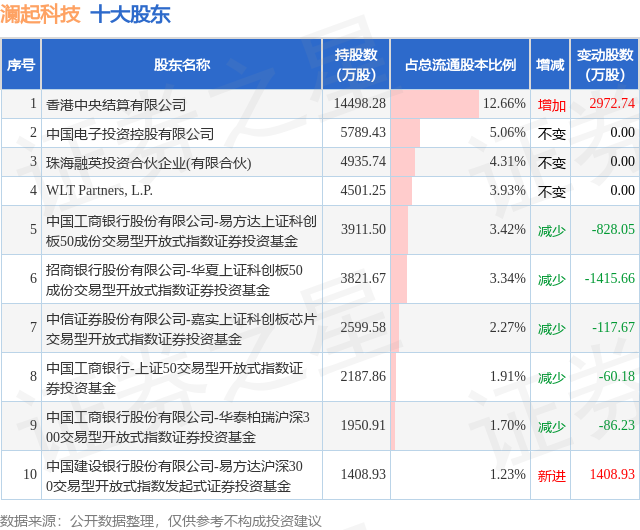Click the red 新进 status label
The width and height of the screenshot is (640, 530).
(x=551, y=476)
